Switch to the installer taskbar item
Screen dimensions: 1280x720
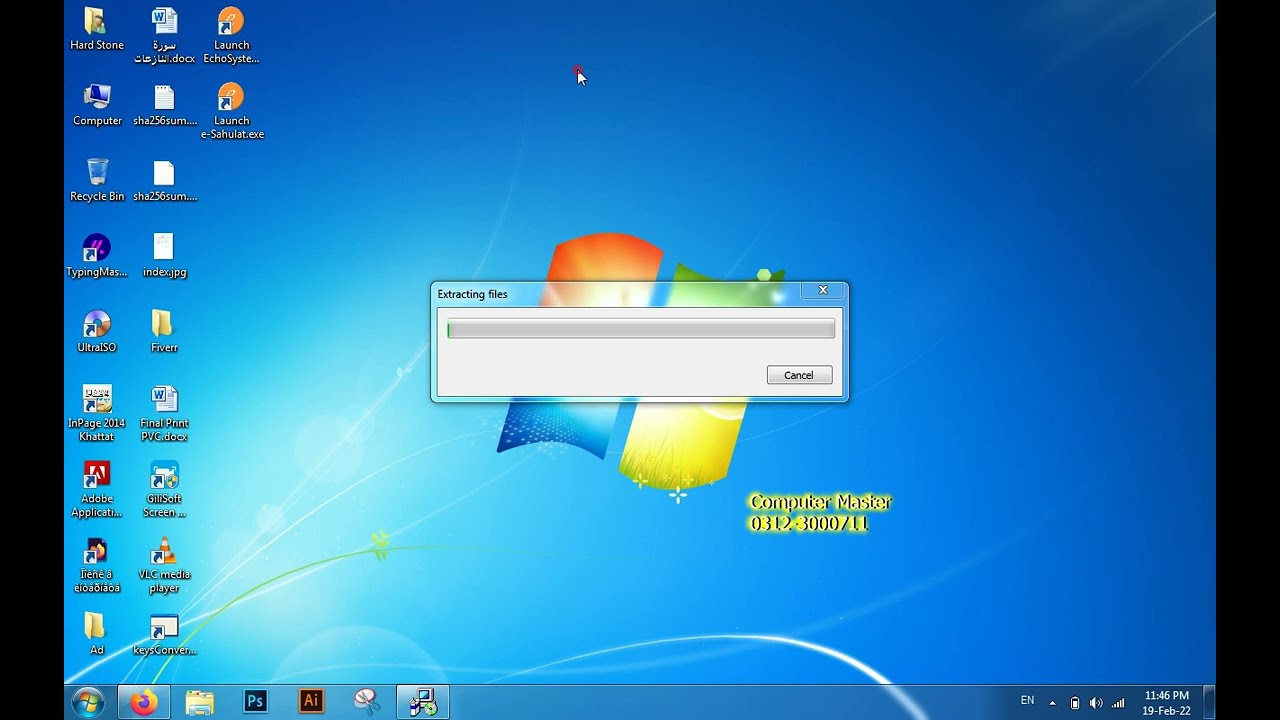click(423, 703)
